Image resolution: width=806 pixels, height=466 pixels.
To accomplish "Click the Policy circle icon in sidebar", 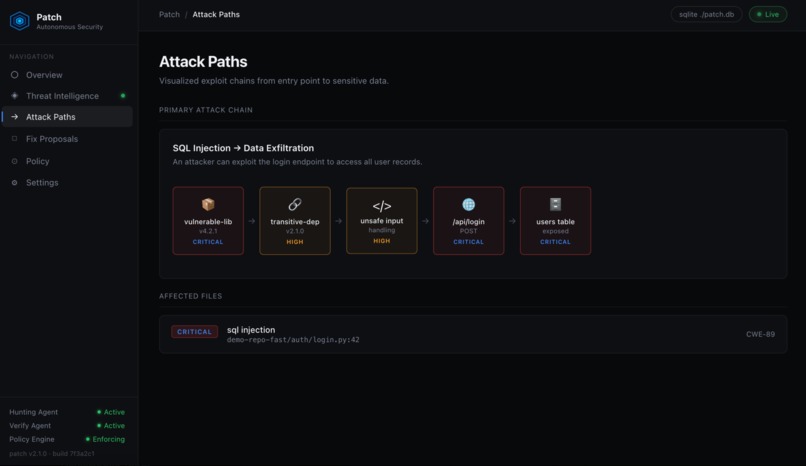I will tap(14, 161).
